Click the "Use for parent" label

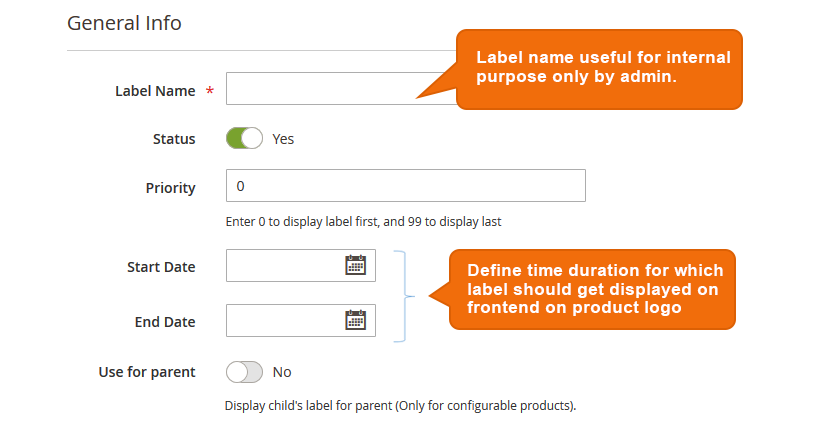[147, 372]
